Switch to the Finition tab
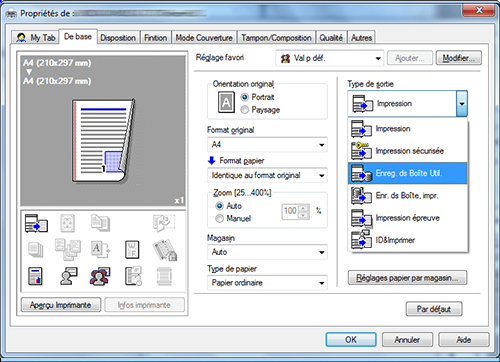The width and height of the screenshot is (500, 362). coord(155,38)
